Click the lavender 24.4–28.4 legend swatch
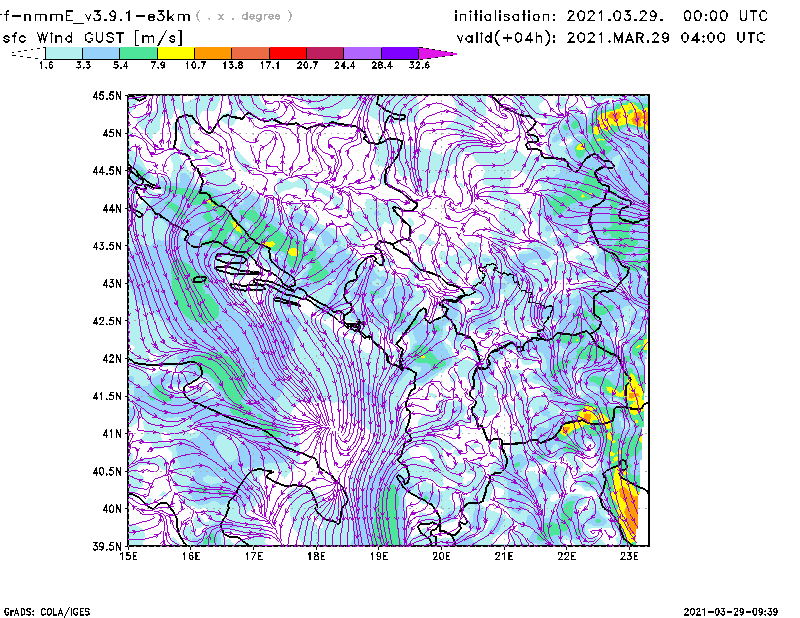The width and height of the screenshot is (800, 618). pos(362,53)
